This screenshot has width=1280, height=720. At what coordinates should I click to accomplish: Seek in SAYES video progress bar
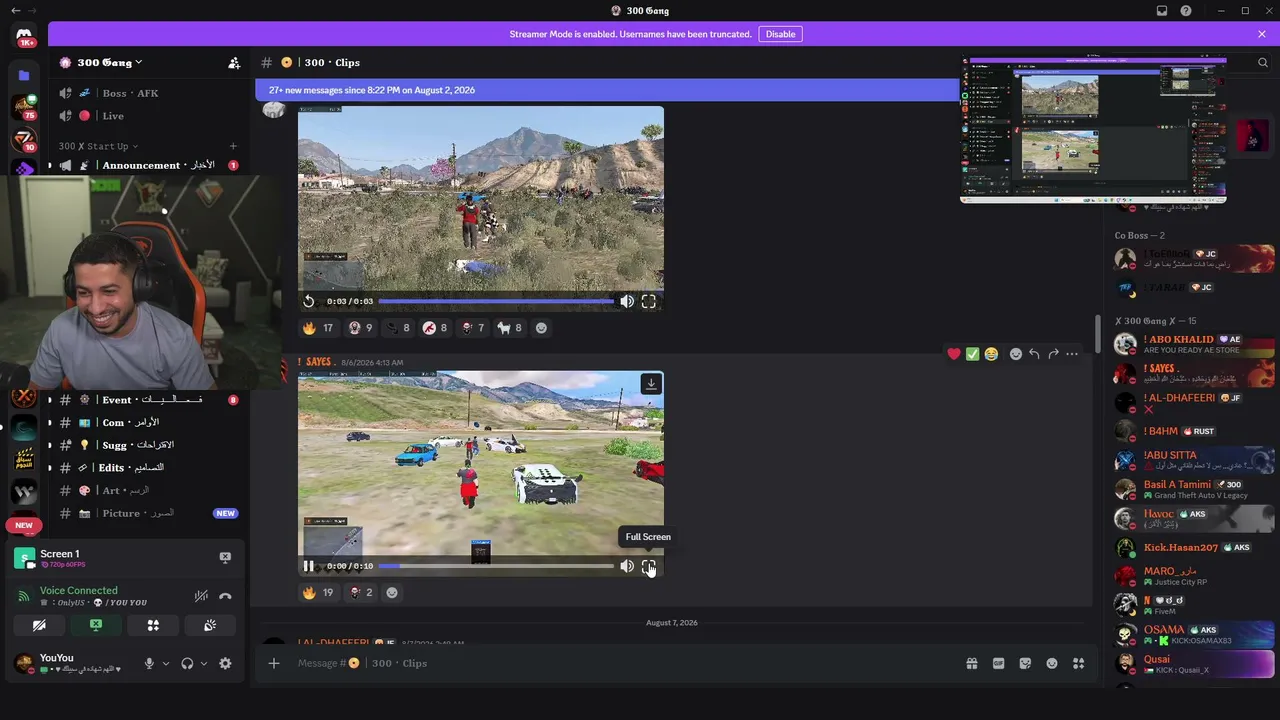tap(496, 567)
